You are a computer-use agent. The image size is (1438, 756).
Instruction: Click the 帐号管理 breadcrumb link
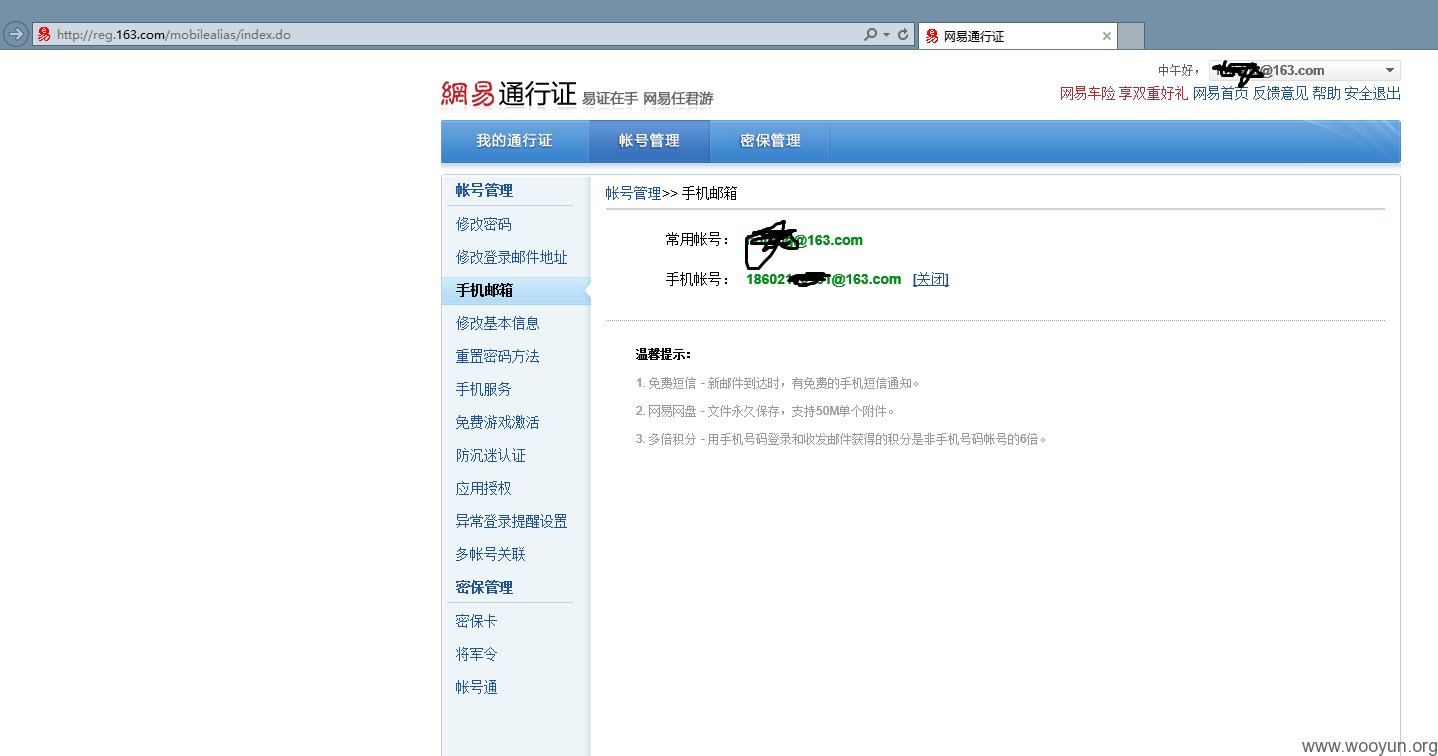point(633,193)
